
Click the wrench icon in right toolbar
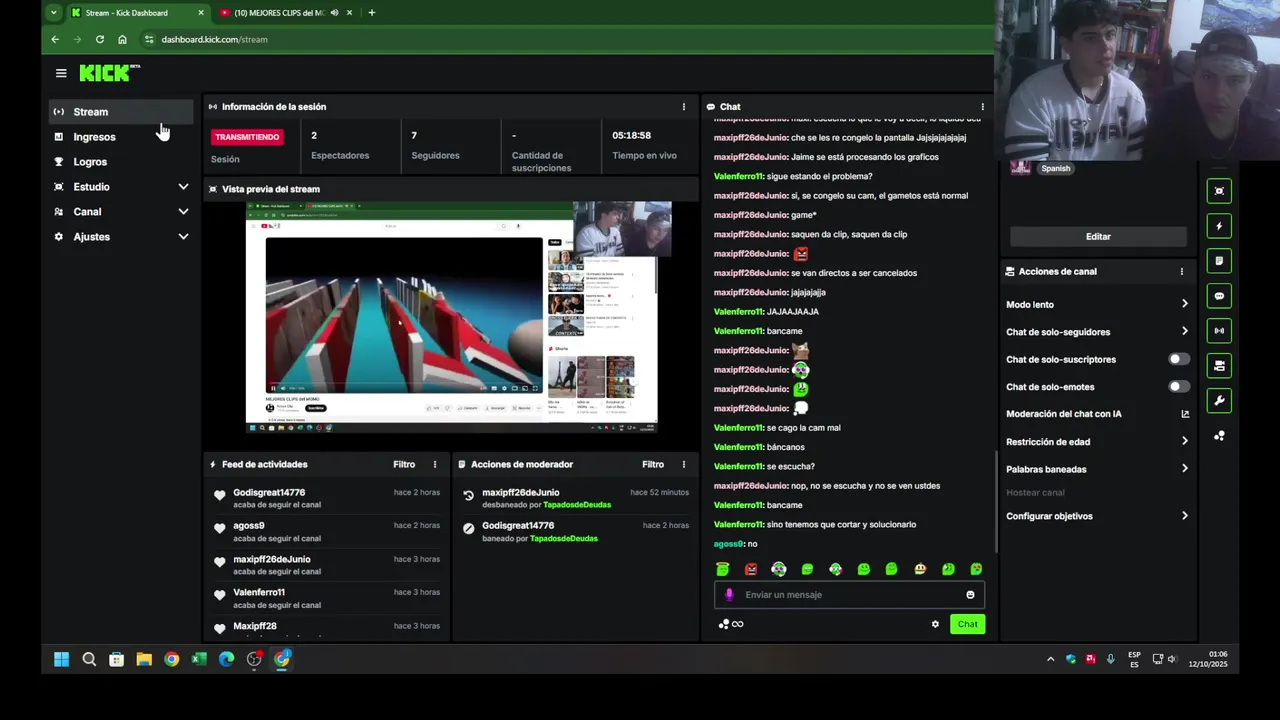coord(1219,401)
